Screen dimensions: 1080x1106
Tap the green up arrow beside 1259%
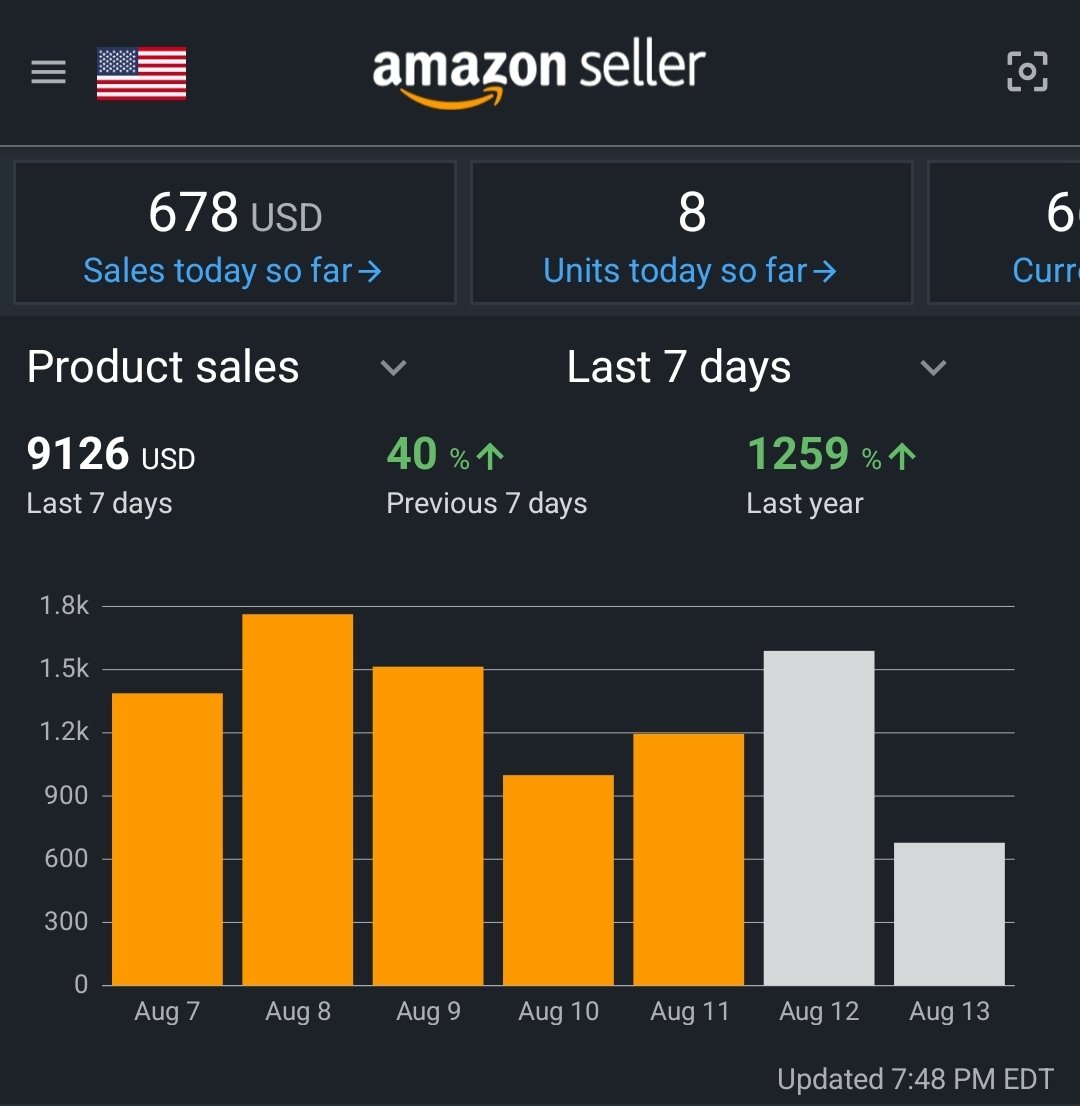pyautogui.click(x=902, y=456)
